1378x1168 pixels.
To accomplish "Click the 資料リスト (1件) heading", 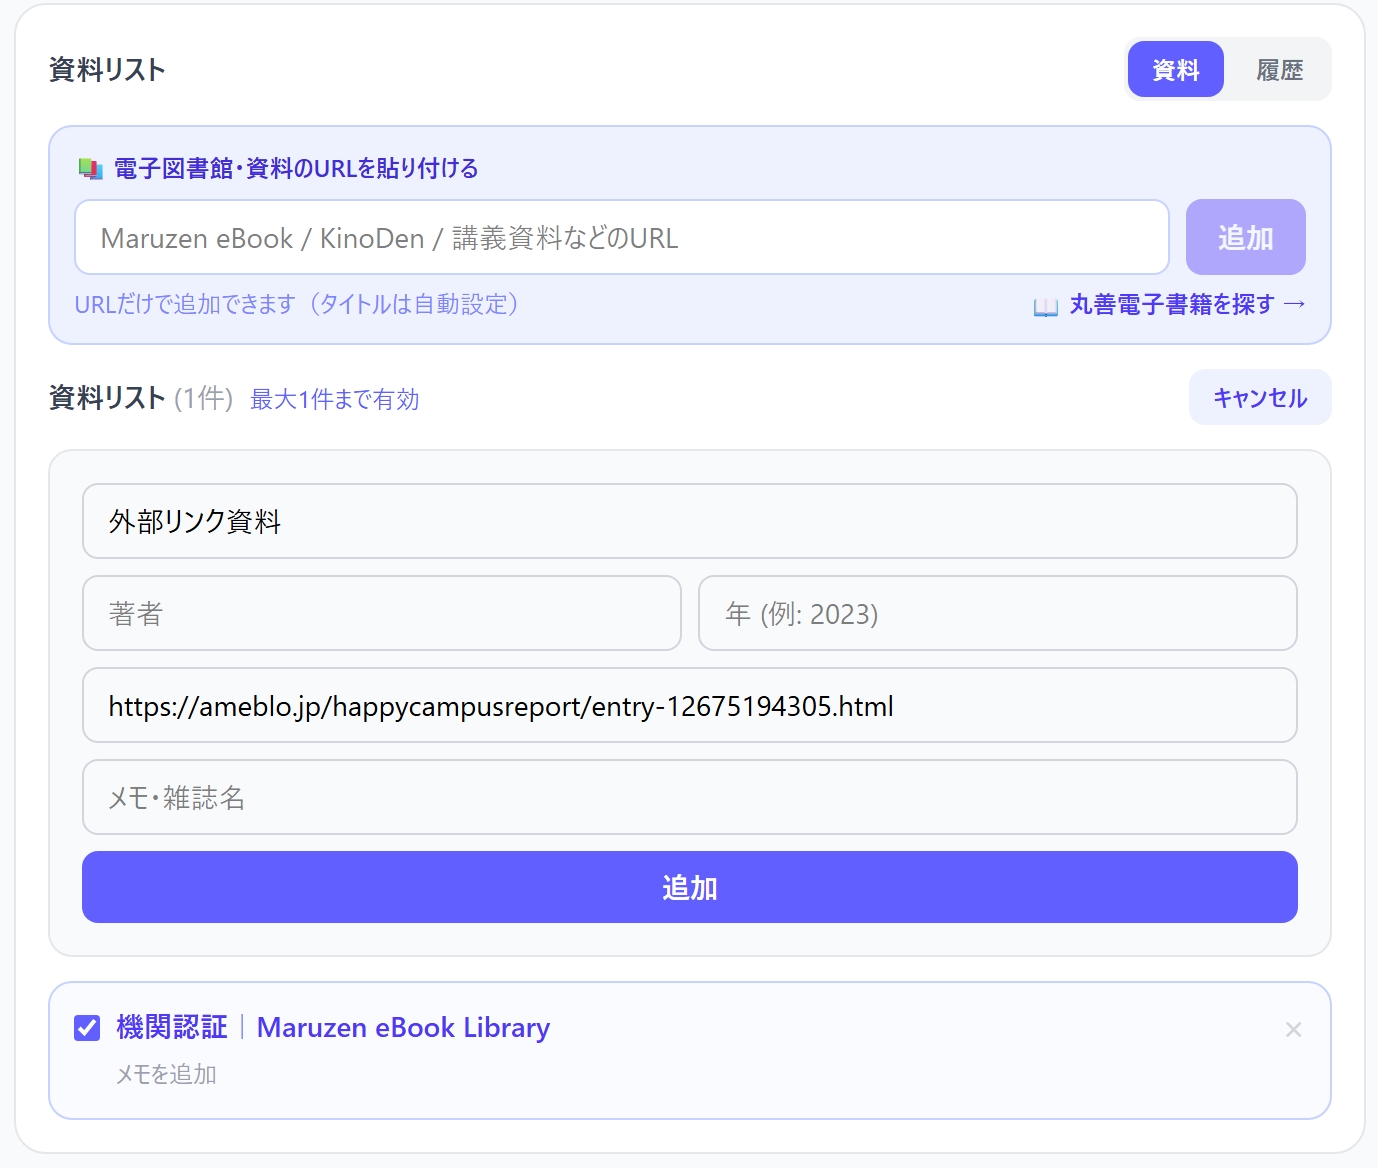I will point(141,398).
